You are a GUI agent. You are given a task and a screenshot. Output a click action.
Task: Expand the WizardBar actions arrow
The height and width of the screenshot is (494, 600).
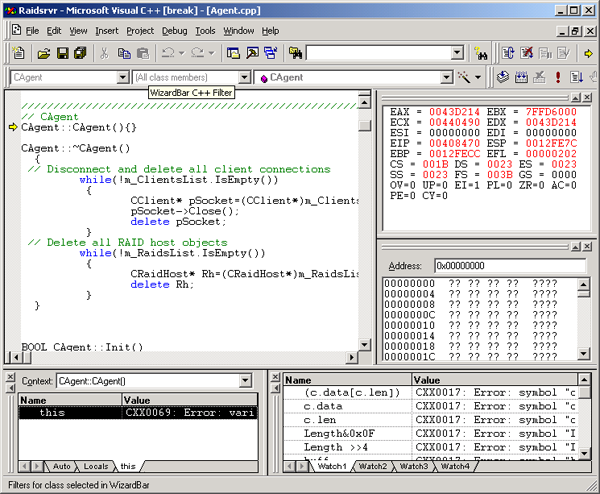478,77
